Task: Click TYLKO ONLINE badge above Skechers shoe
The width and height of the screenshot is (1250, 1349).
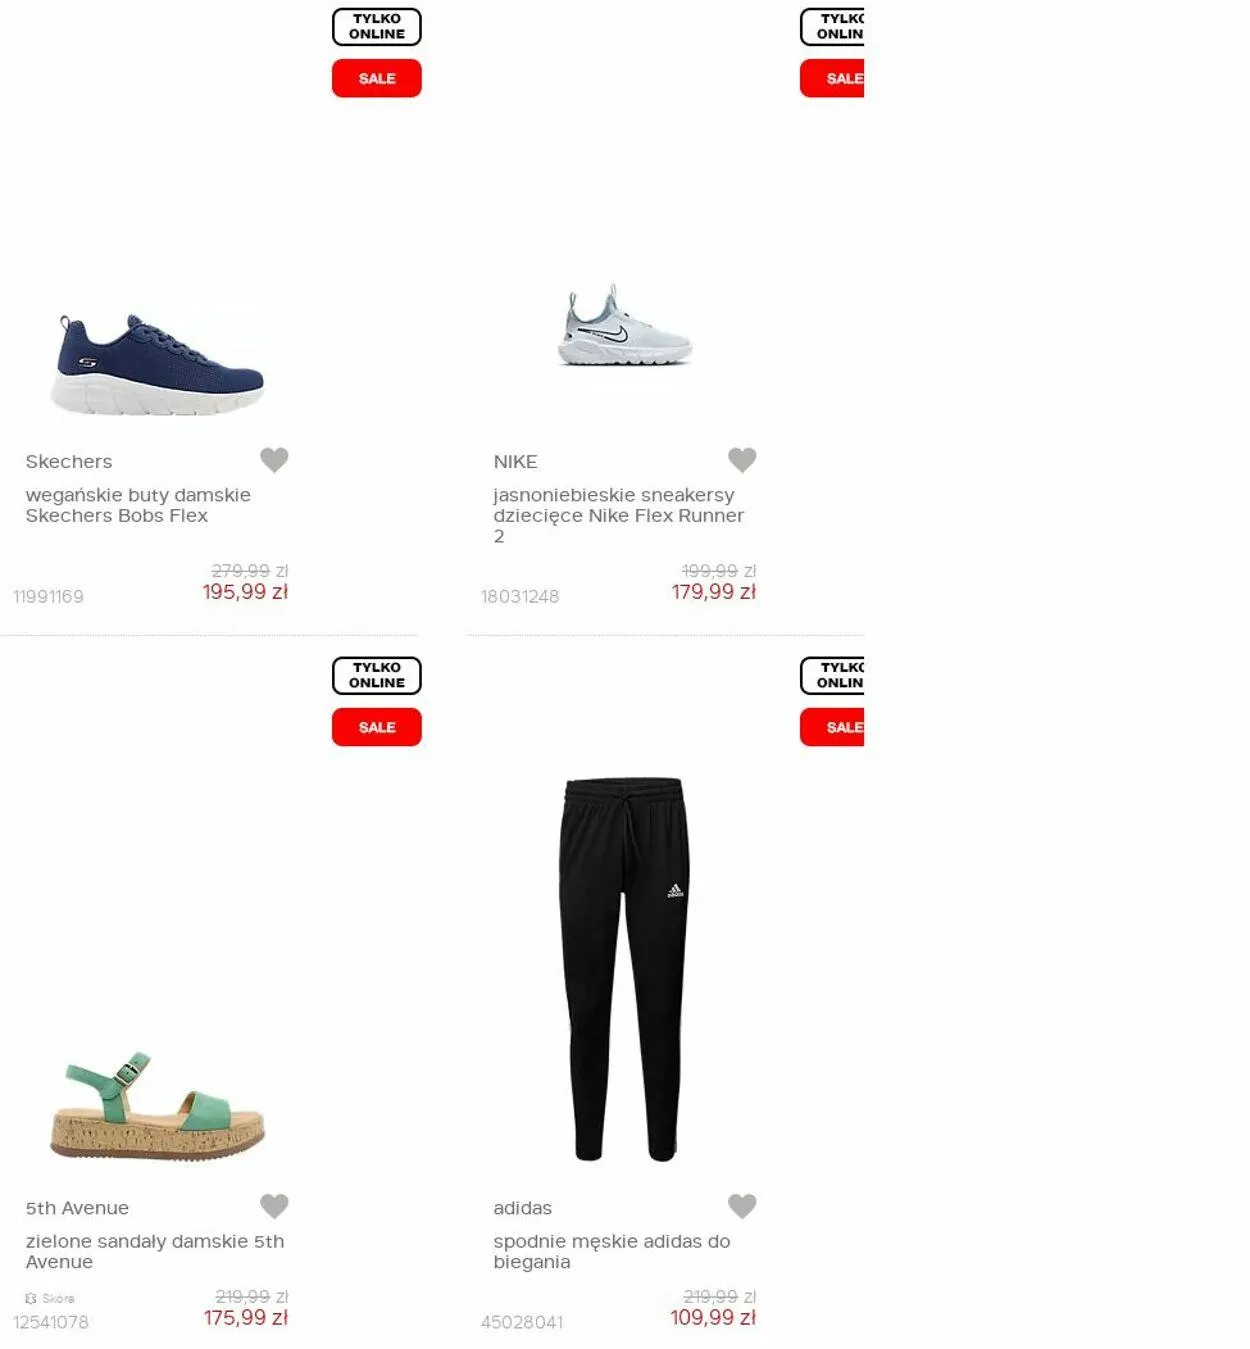Action: (x=377, y=27)
